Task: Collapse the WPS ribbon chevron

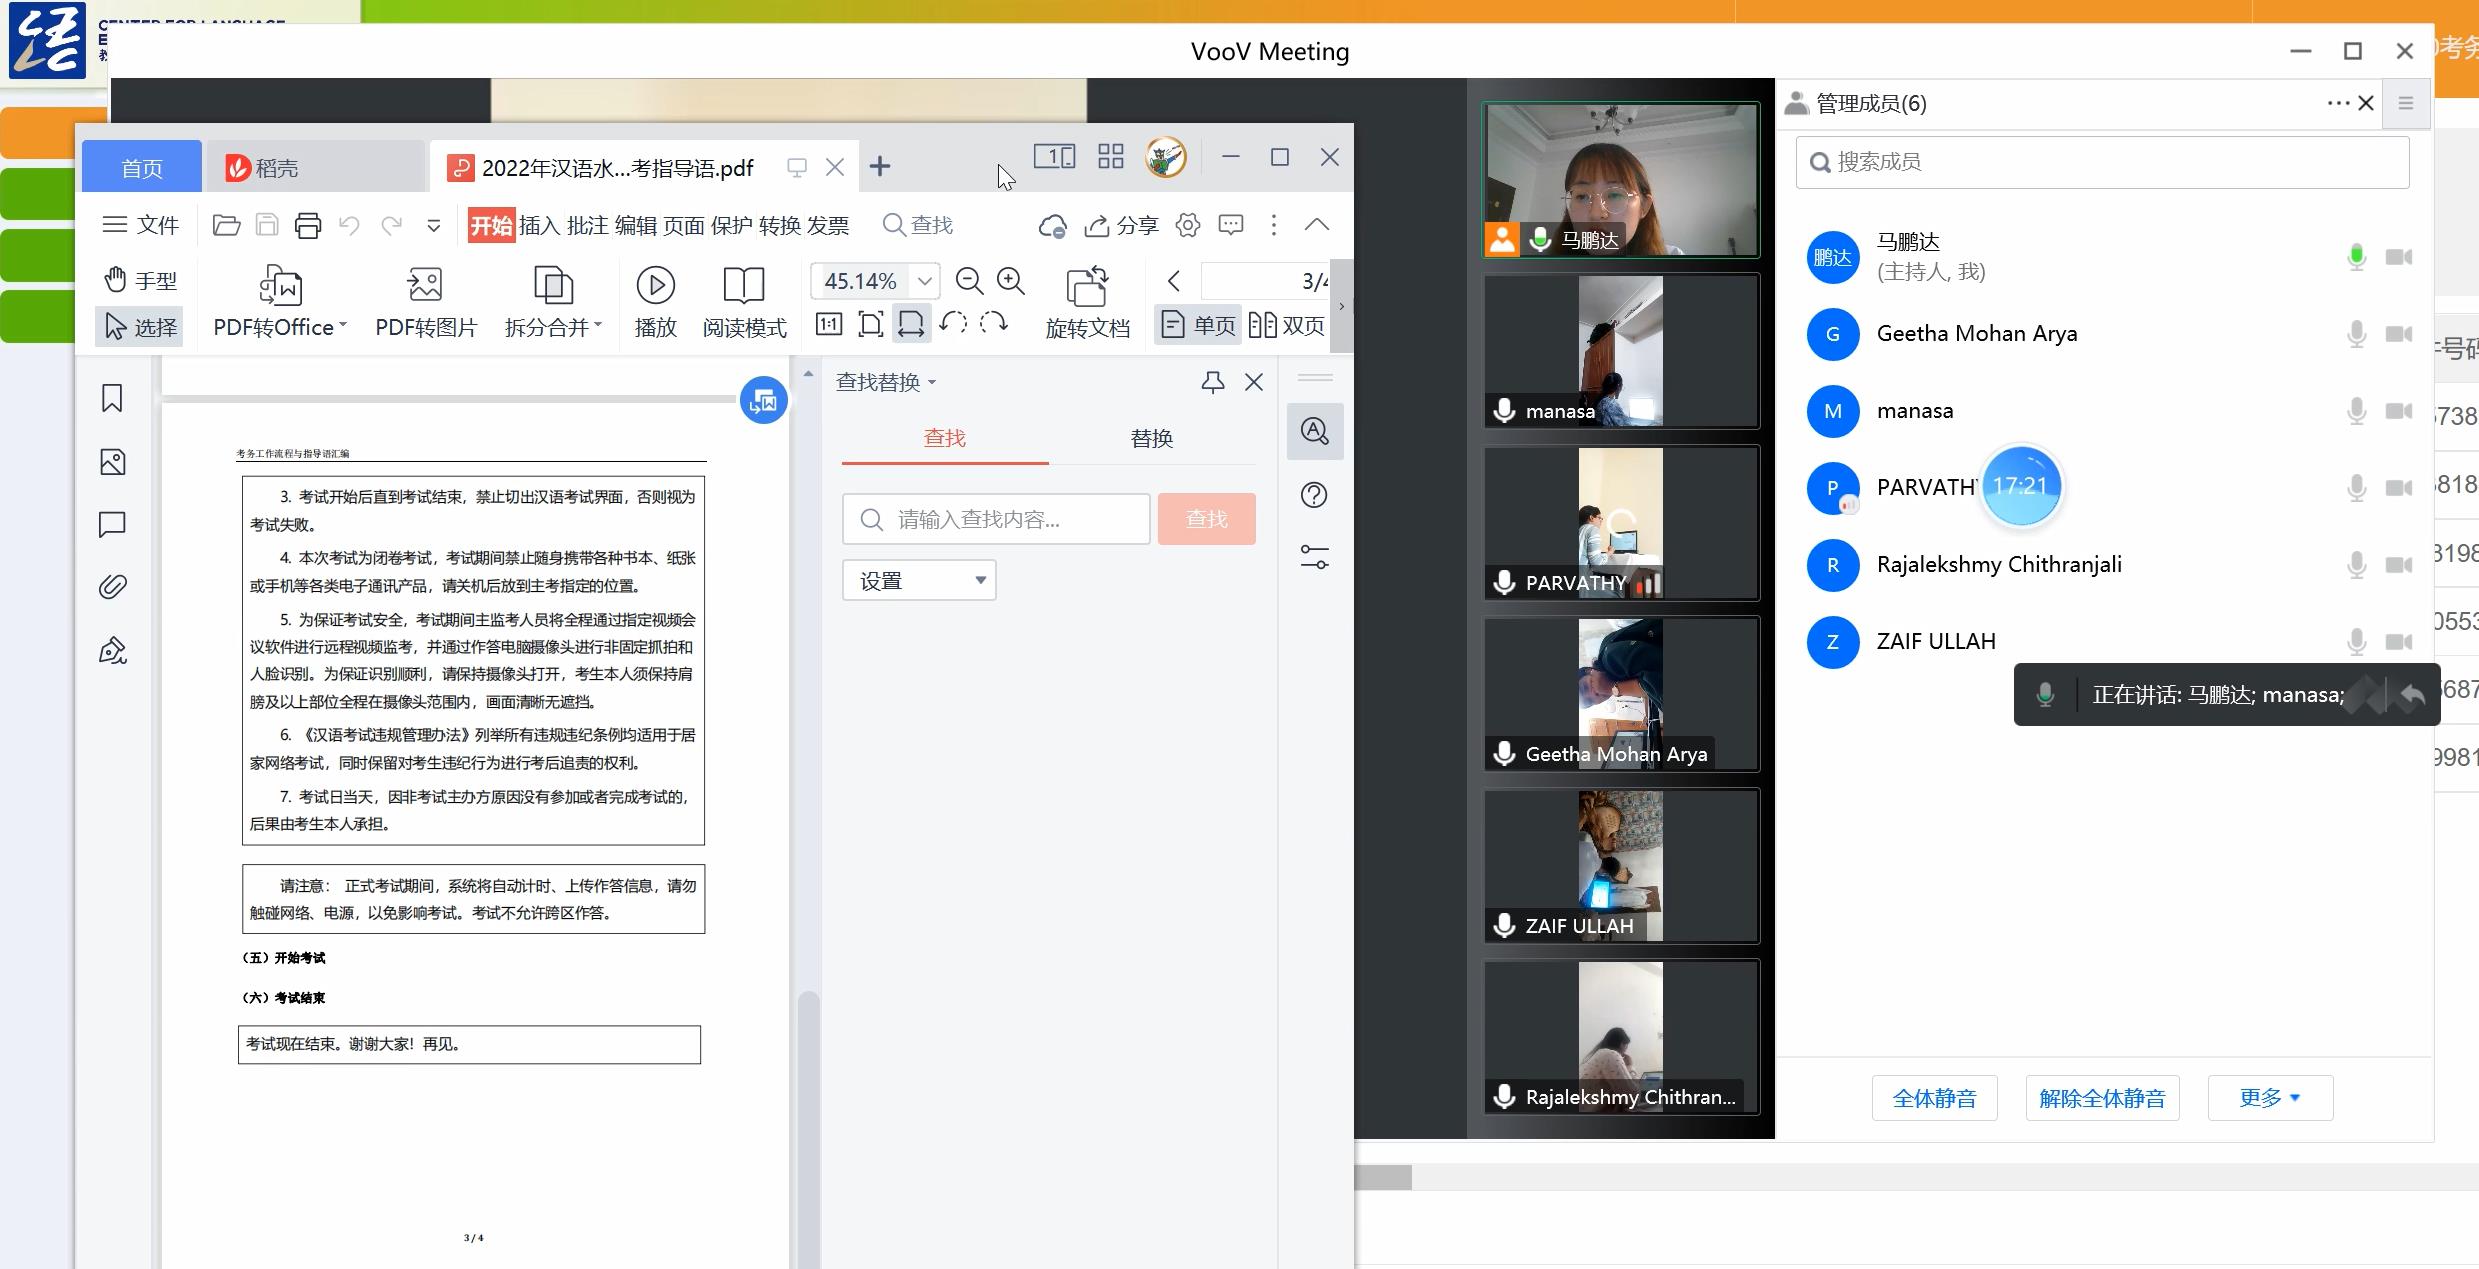Action: point(1316,225)
